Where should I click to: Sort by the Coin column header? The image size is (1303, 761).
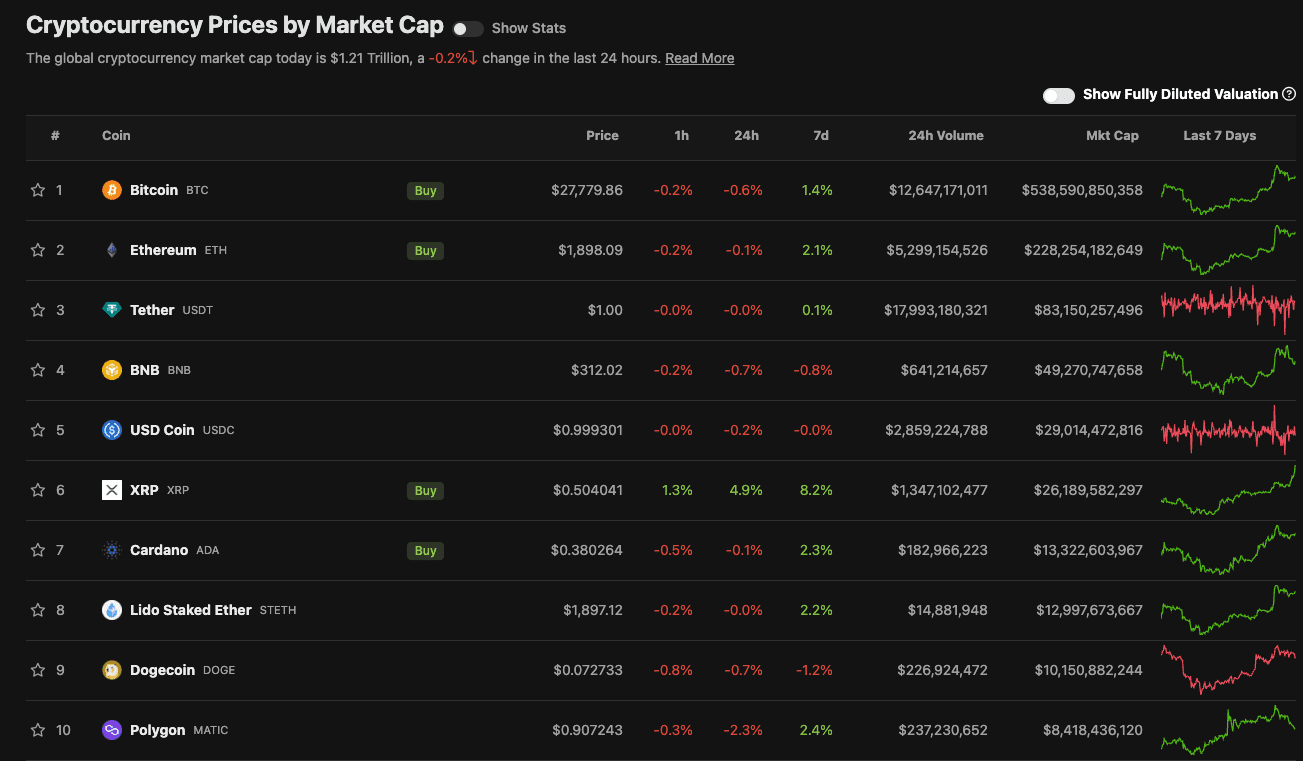[x=116, y=136]
